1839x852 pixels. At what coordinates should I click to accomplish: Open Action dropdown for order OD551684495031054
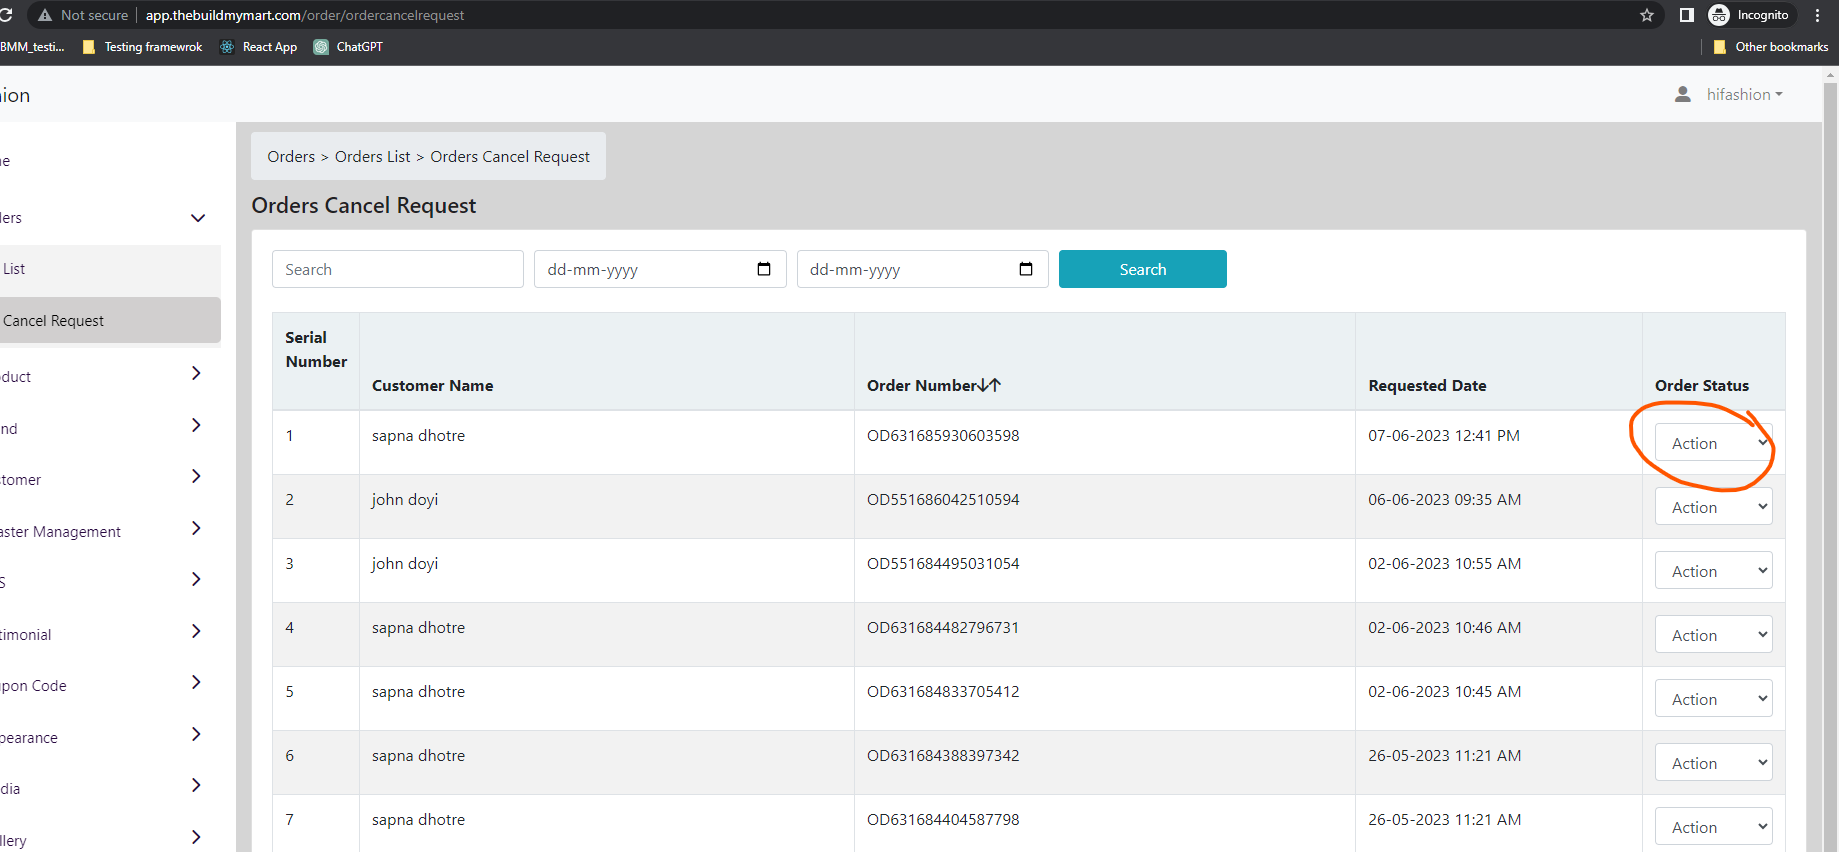[x=1713, y=571]
